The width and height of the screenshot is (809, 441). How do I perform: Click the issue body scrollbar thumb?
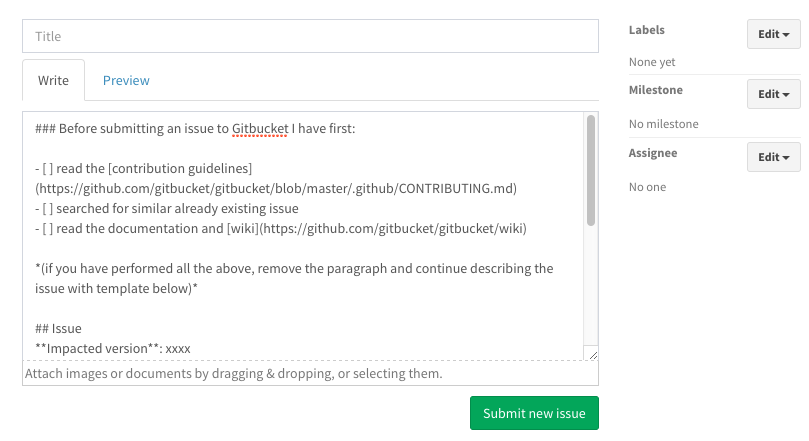[591, 170]
